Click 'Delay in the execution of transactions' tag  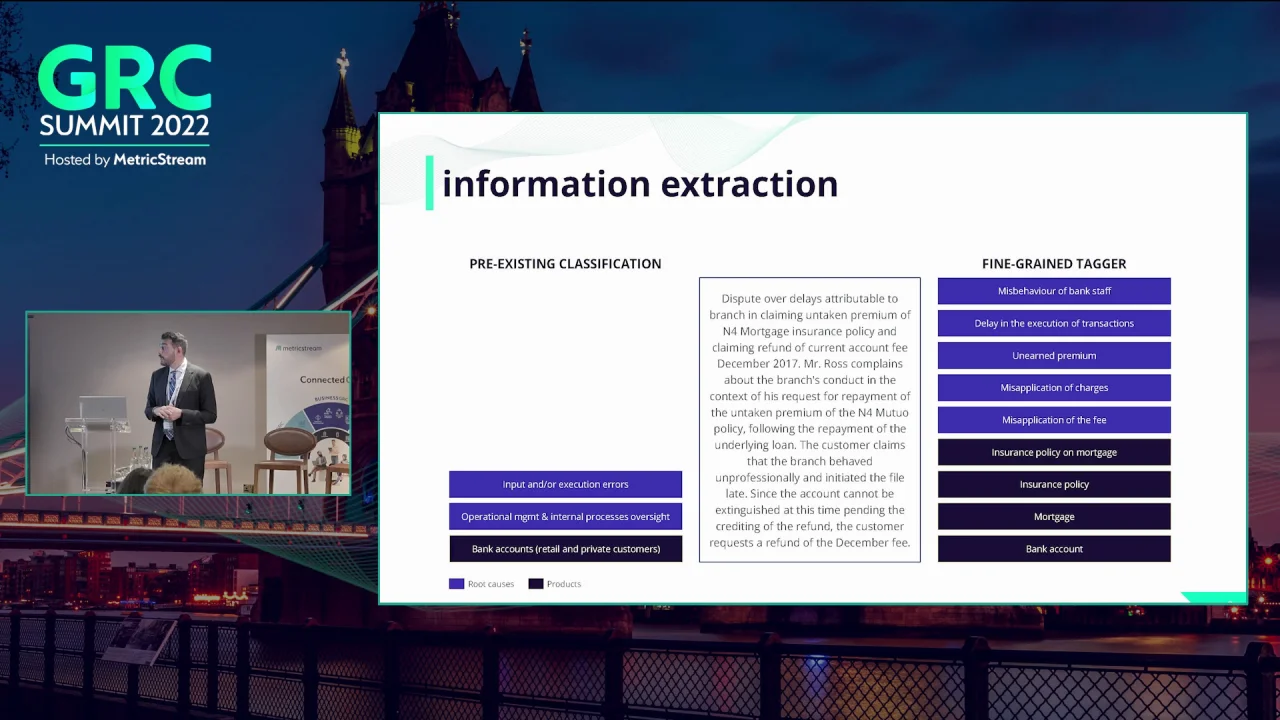1054,323
